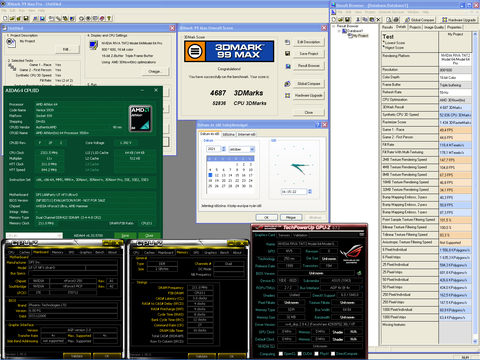Open the CPU #1 selector dropdown in AIDA64 CPUID
The image size is (480, 360).
click(34, 235)
